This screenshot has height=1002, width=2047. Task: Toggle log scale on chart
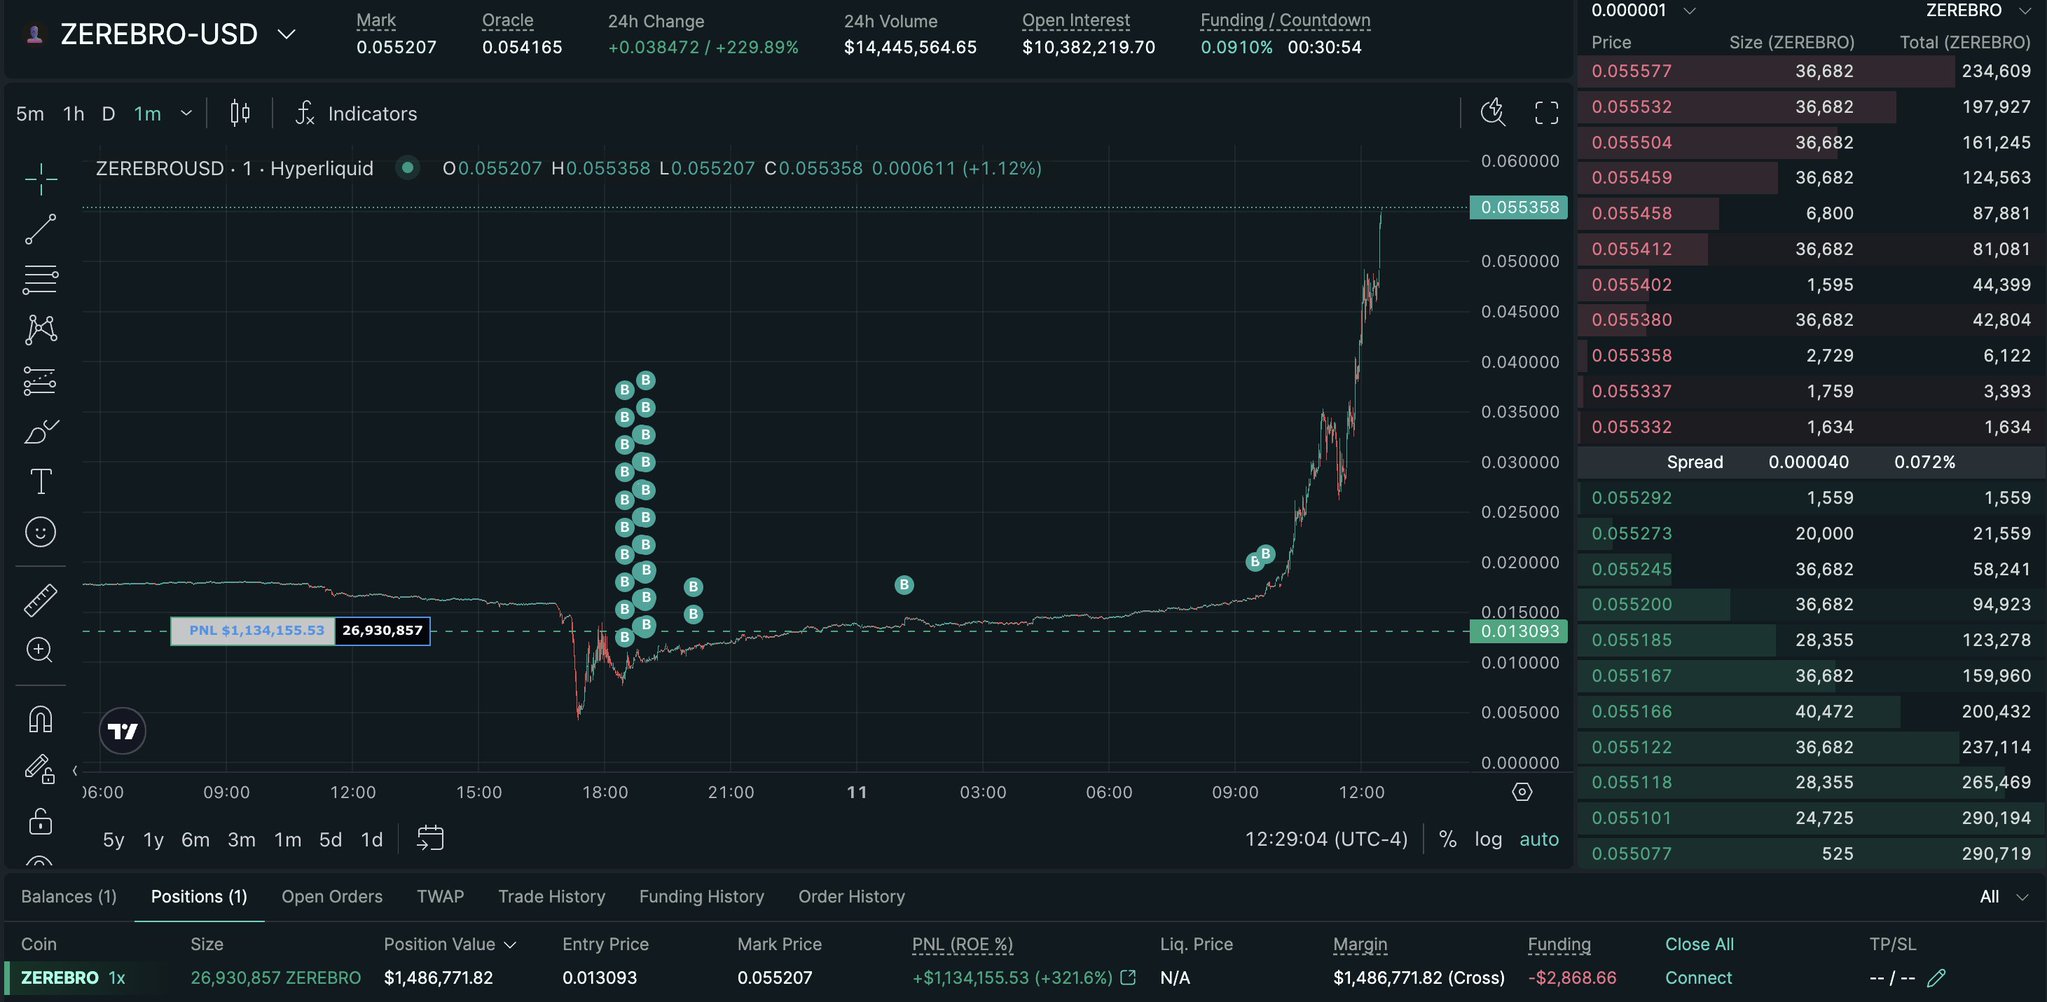click(x=1488, y=839)
